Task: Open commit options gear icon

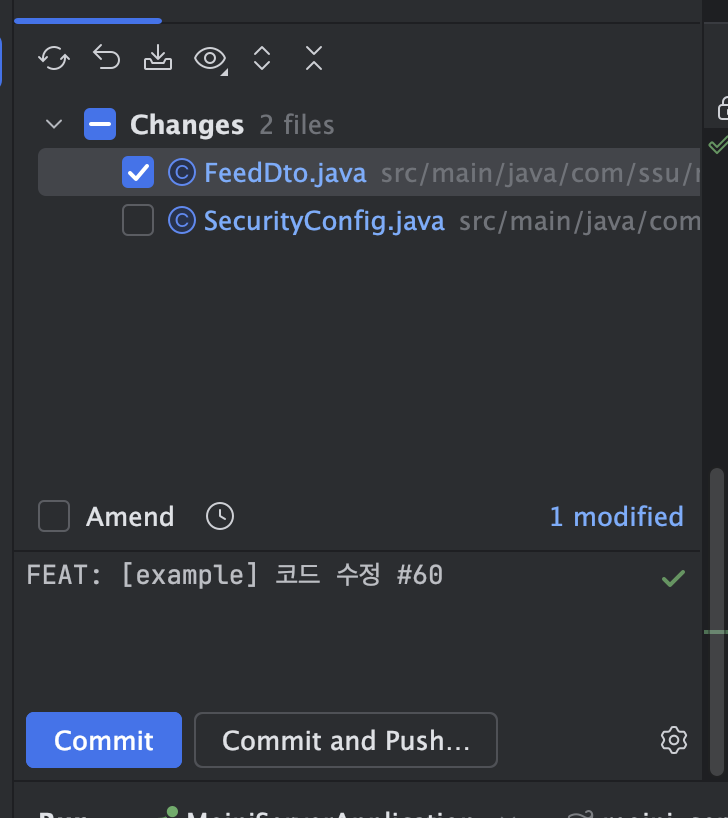Action: point(674,740)
